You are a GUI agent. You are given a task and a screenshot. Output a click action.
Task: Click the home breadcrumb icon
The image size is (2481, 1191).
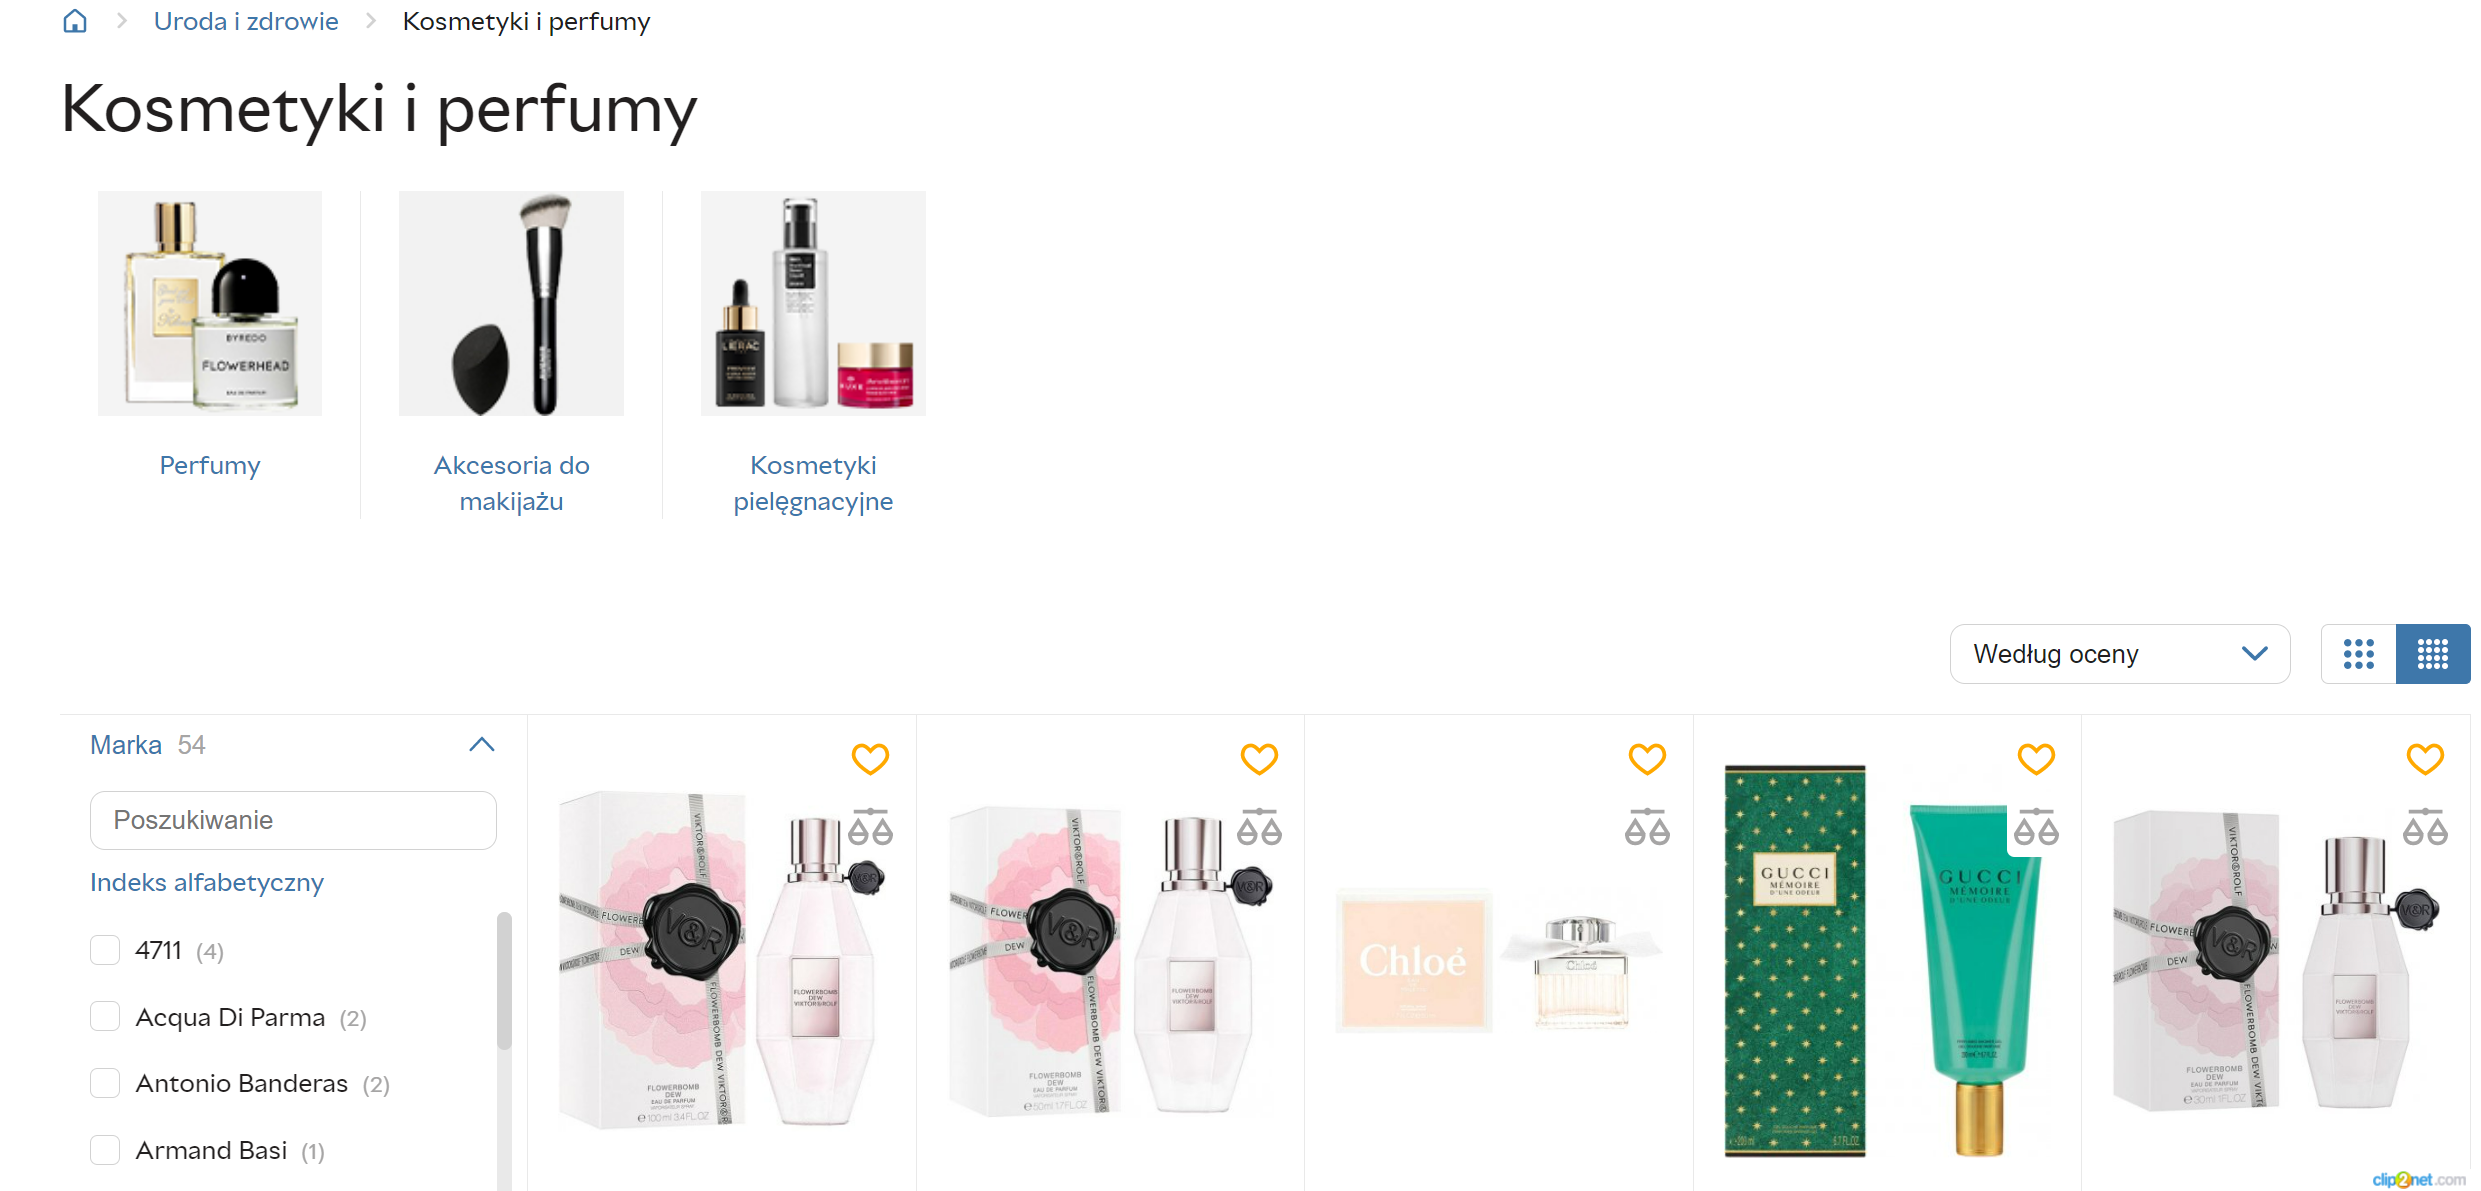pos(75,21)
